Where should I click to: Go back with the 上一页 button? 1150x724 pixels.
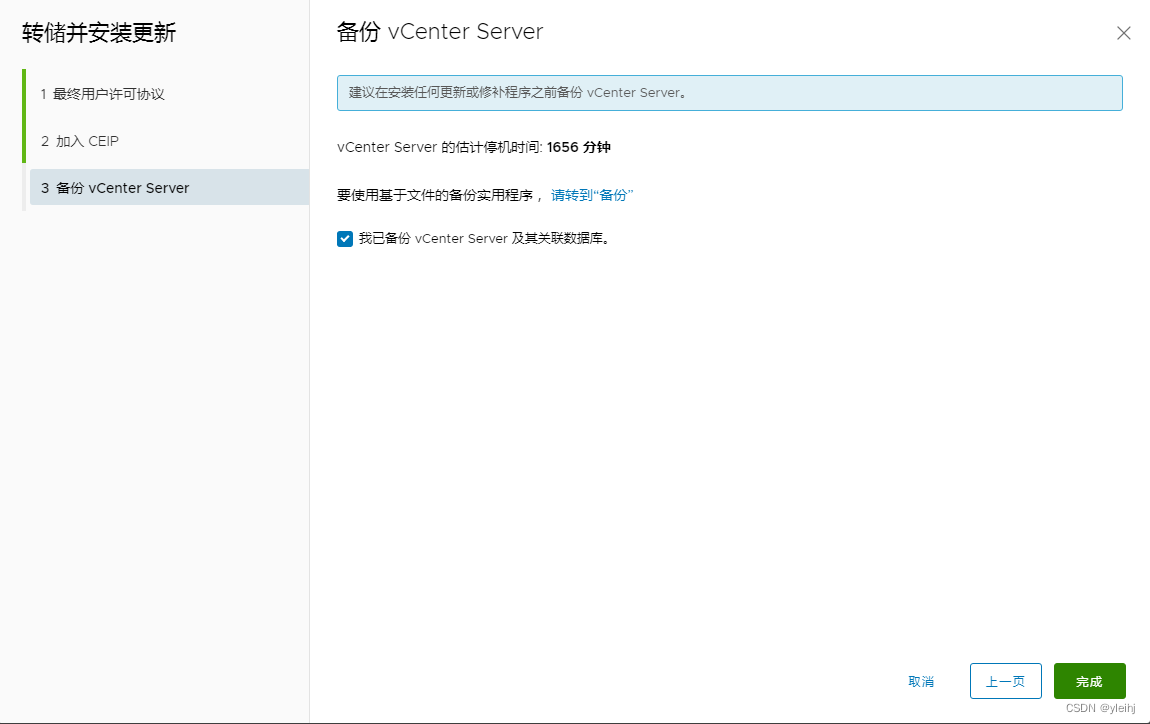coord(1005,681)
